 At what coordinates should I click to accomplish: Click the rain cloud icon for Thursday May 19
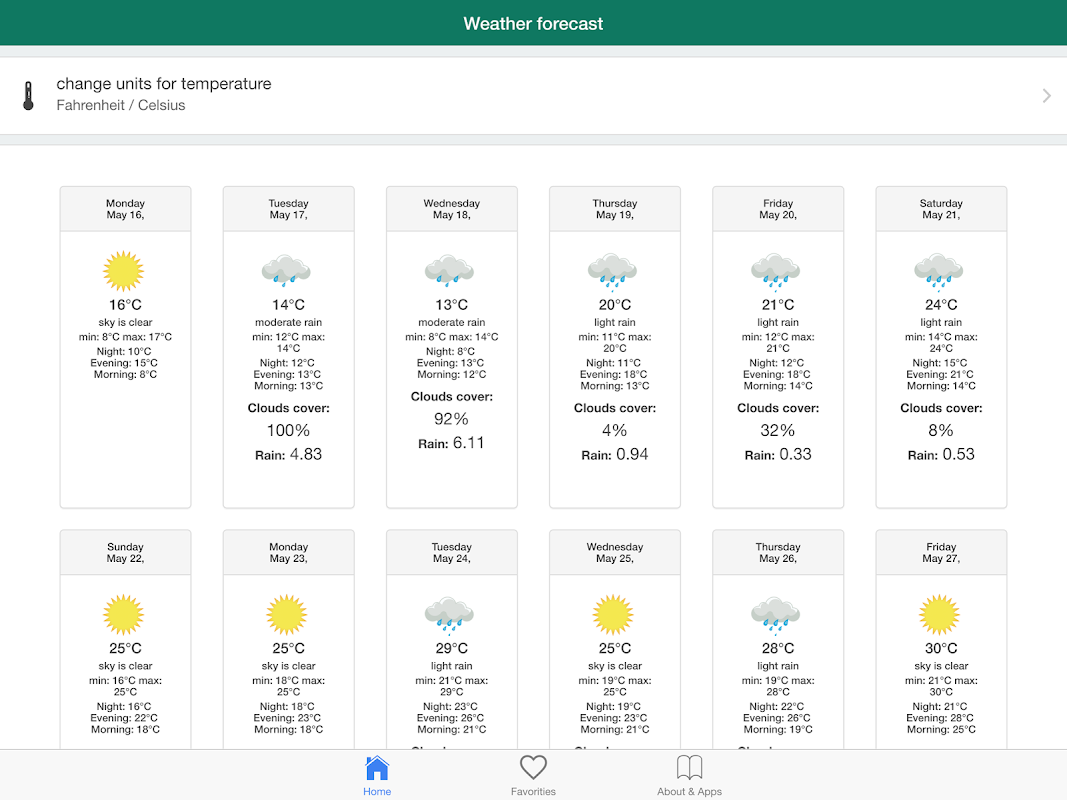tap(613, 272)
